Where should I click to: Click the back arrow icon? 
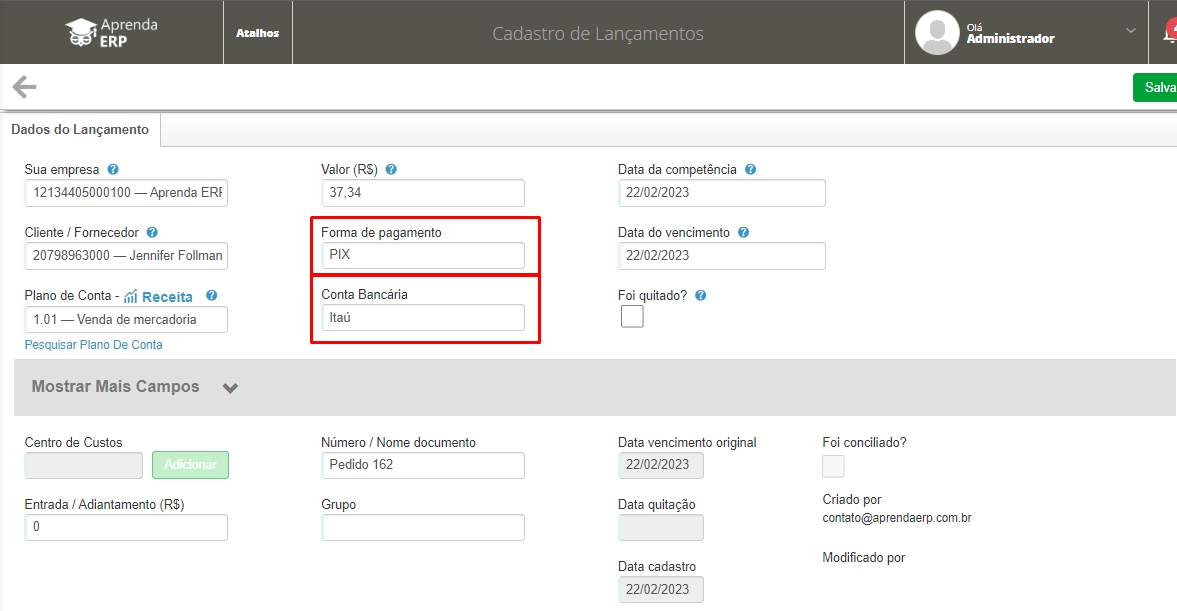(24, 87)
